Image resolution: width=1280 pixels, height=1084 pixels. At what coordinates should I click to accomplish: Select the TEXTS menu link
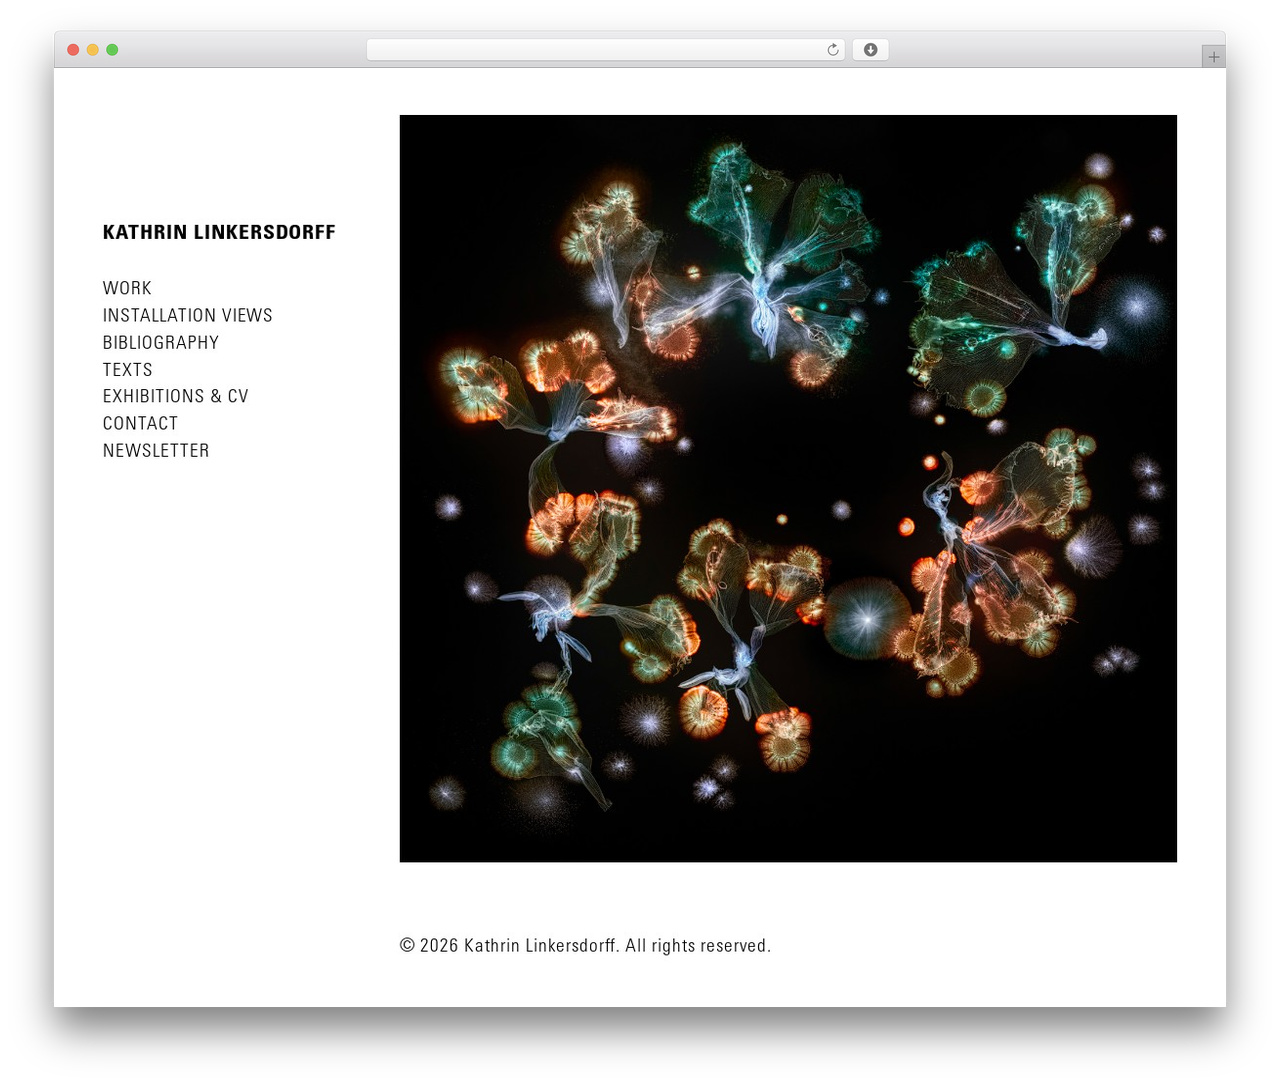[127, 370]
